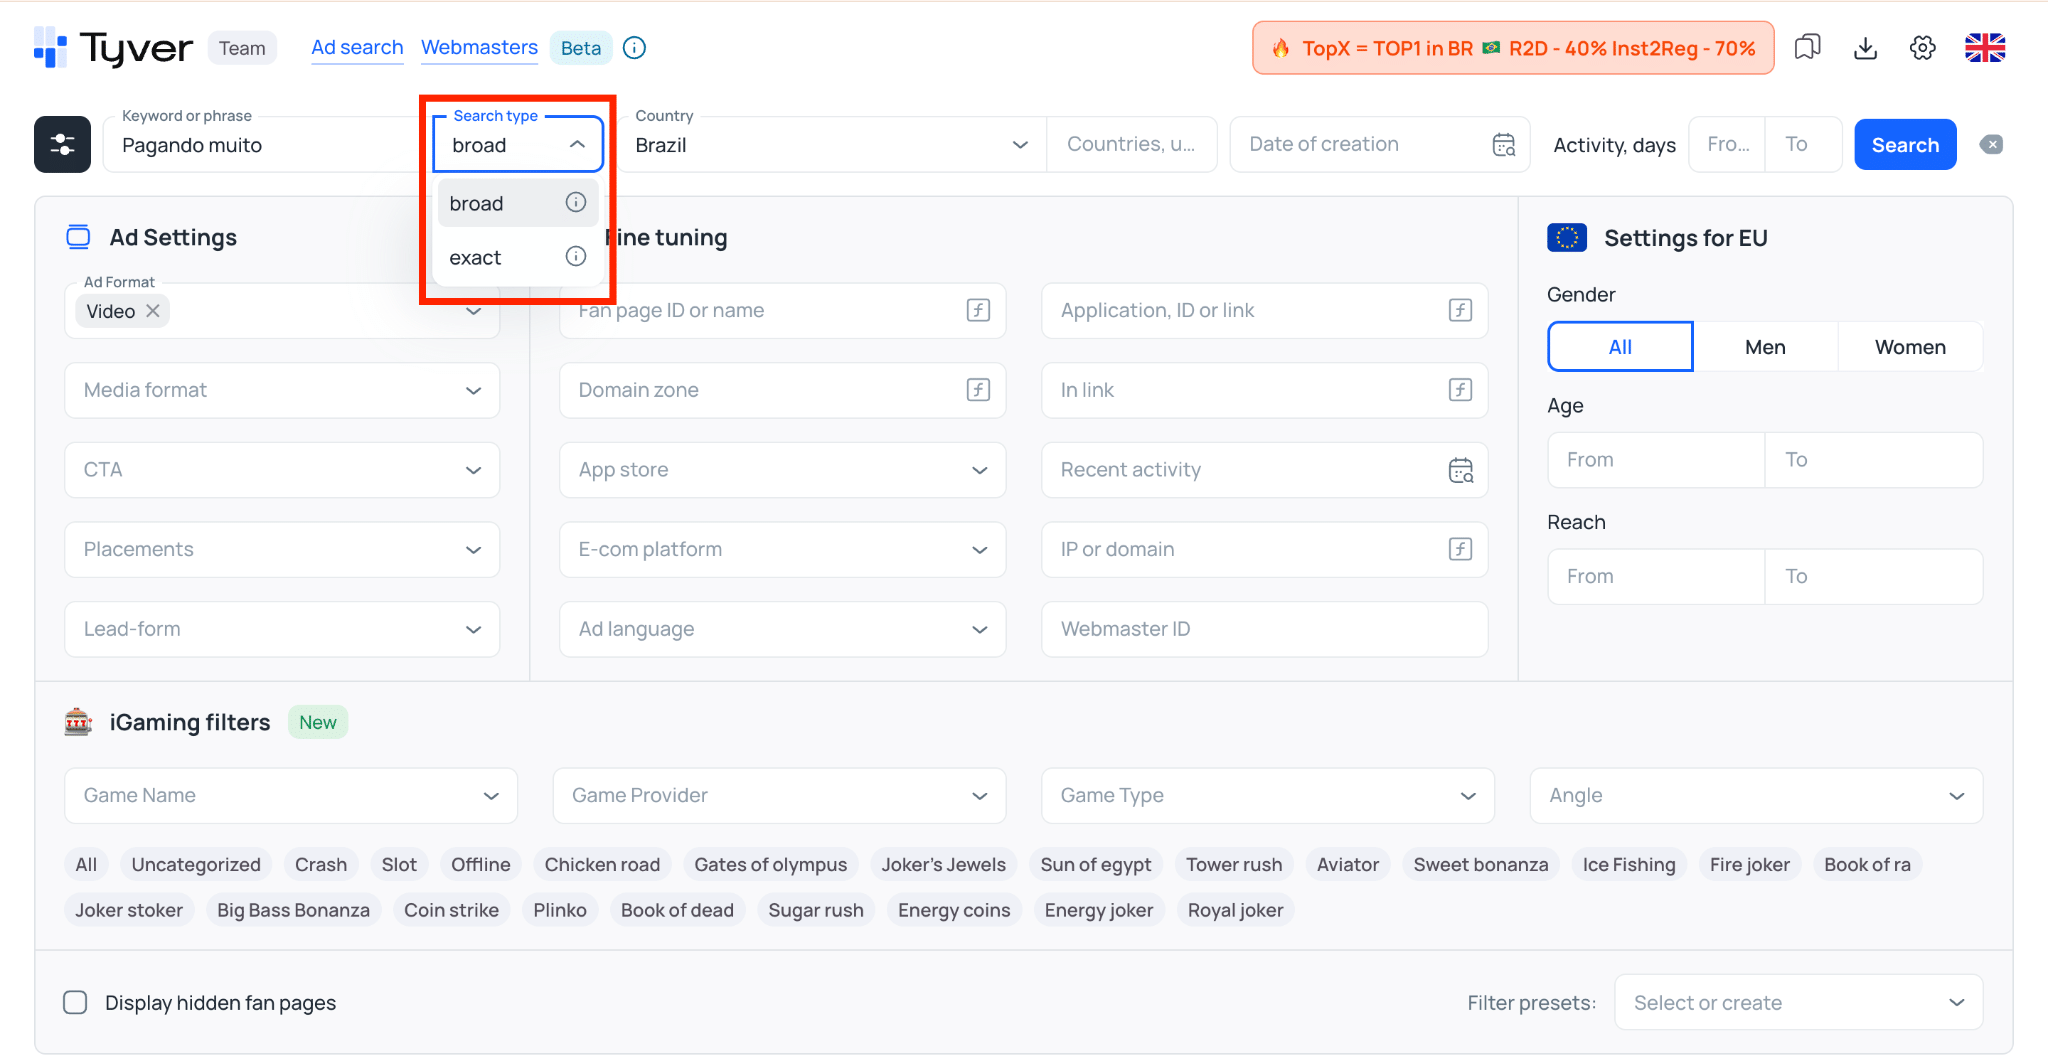The width and height of the screenshot is (2048, 1058).
Task: Open the TopX promo banner
Action: coord(1513,48)
